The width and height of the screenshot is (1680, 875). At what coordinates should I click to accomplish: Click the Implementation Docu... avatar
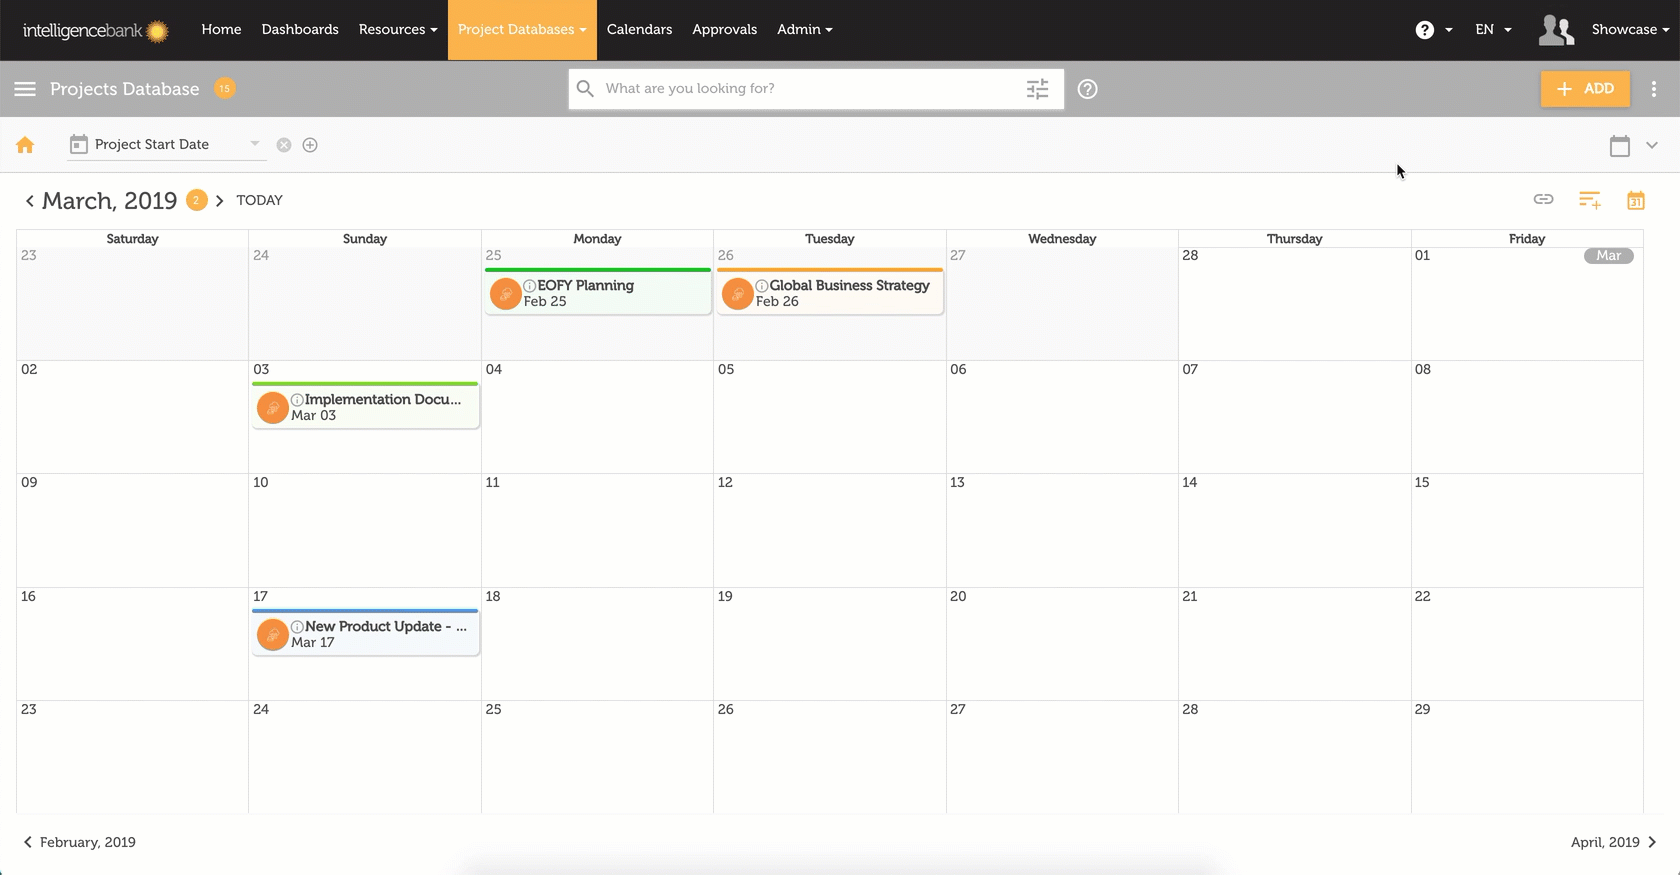click(x=272, y=408)
